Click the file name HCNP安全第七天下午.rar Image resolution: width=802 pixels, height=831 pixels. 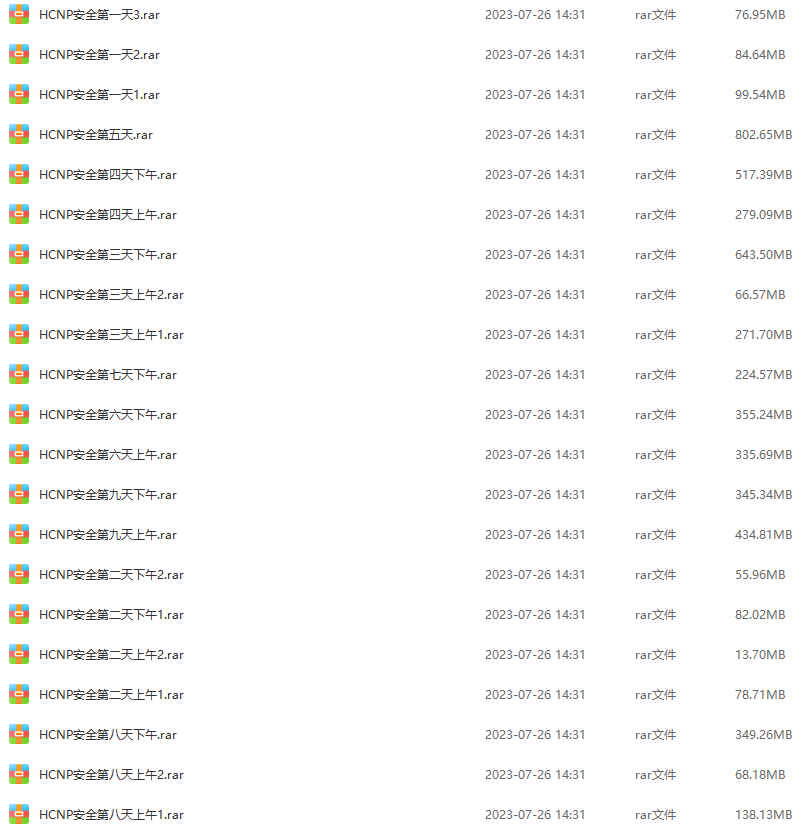108,375
